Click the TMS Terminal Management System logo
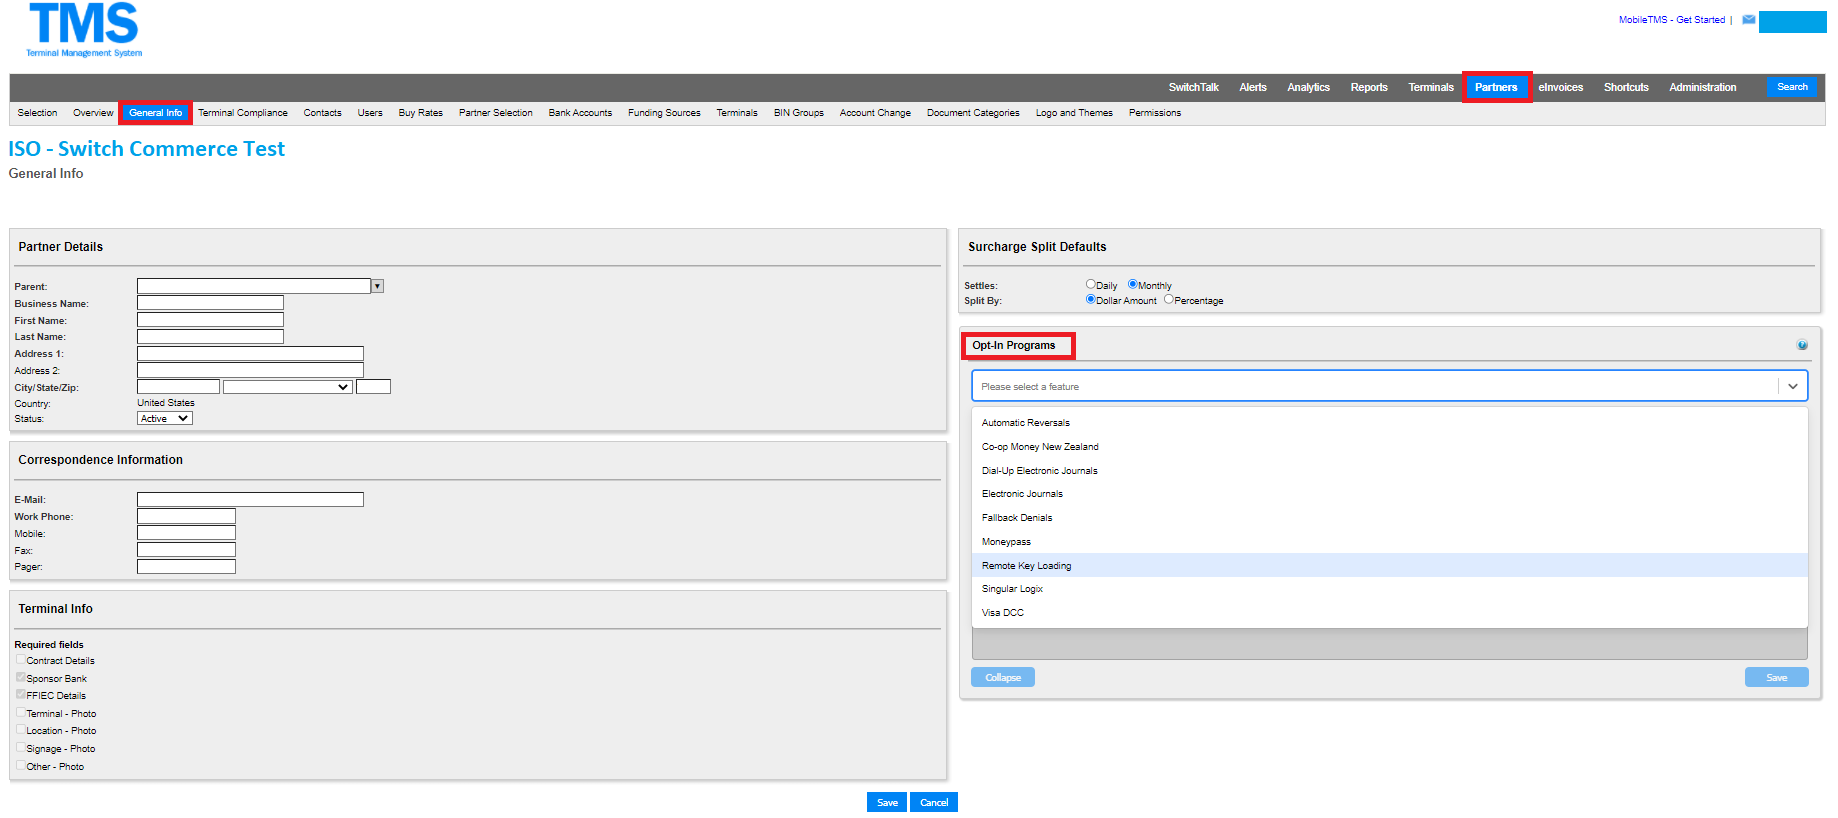1838x818 pixels. (x=85, y=30)
